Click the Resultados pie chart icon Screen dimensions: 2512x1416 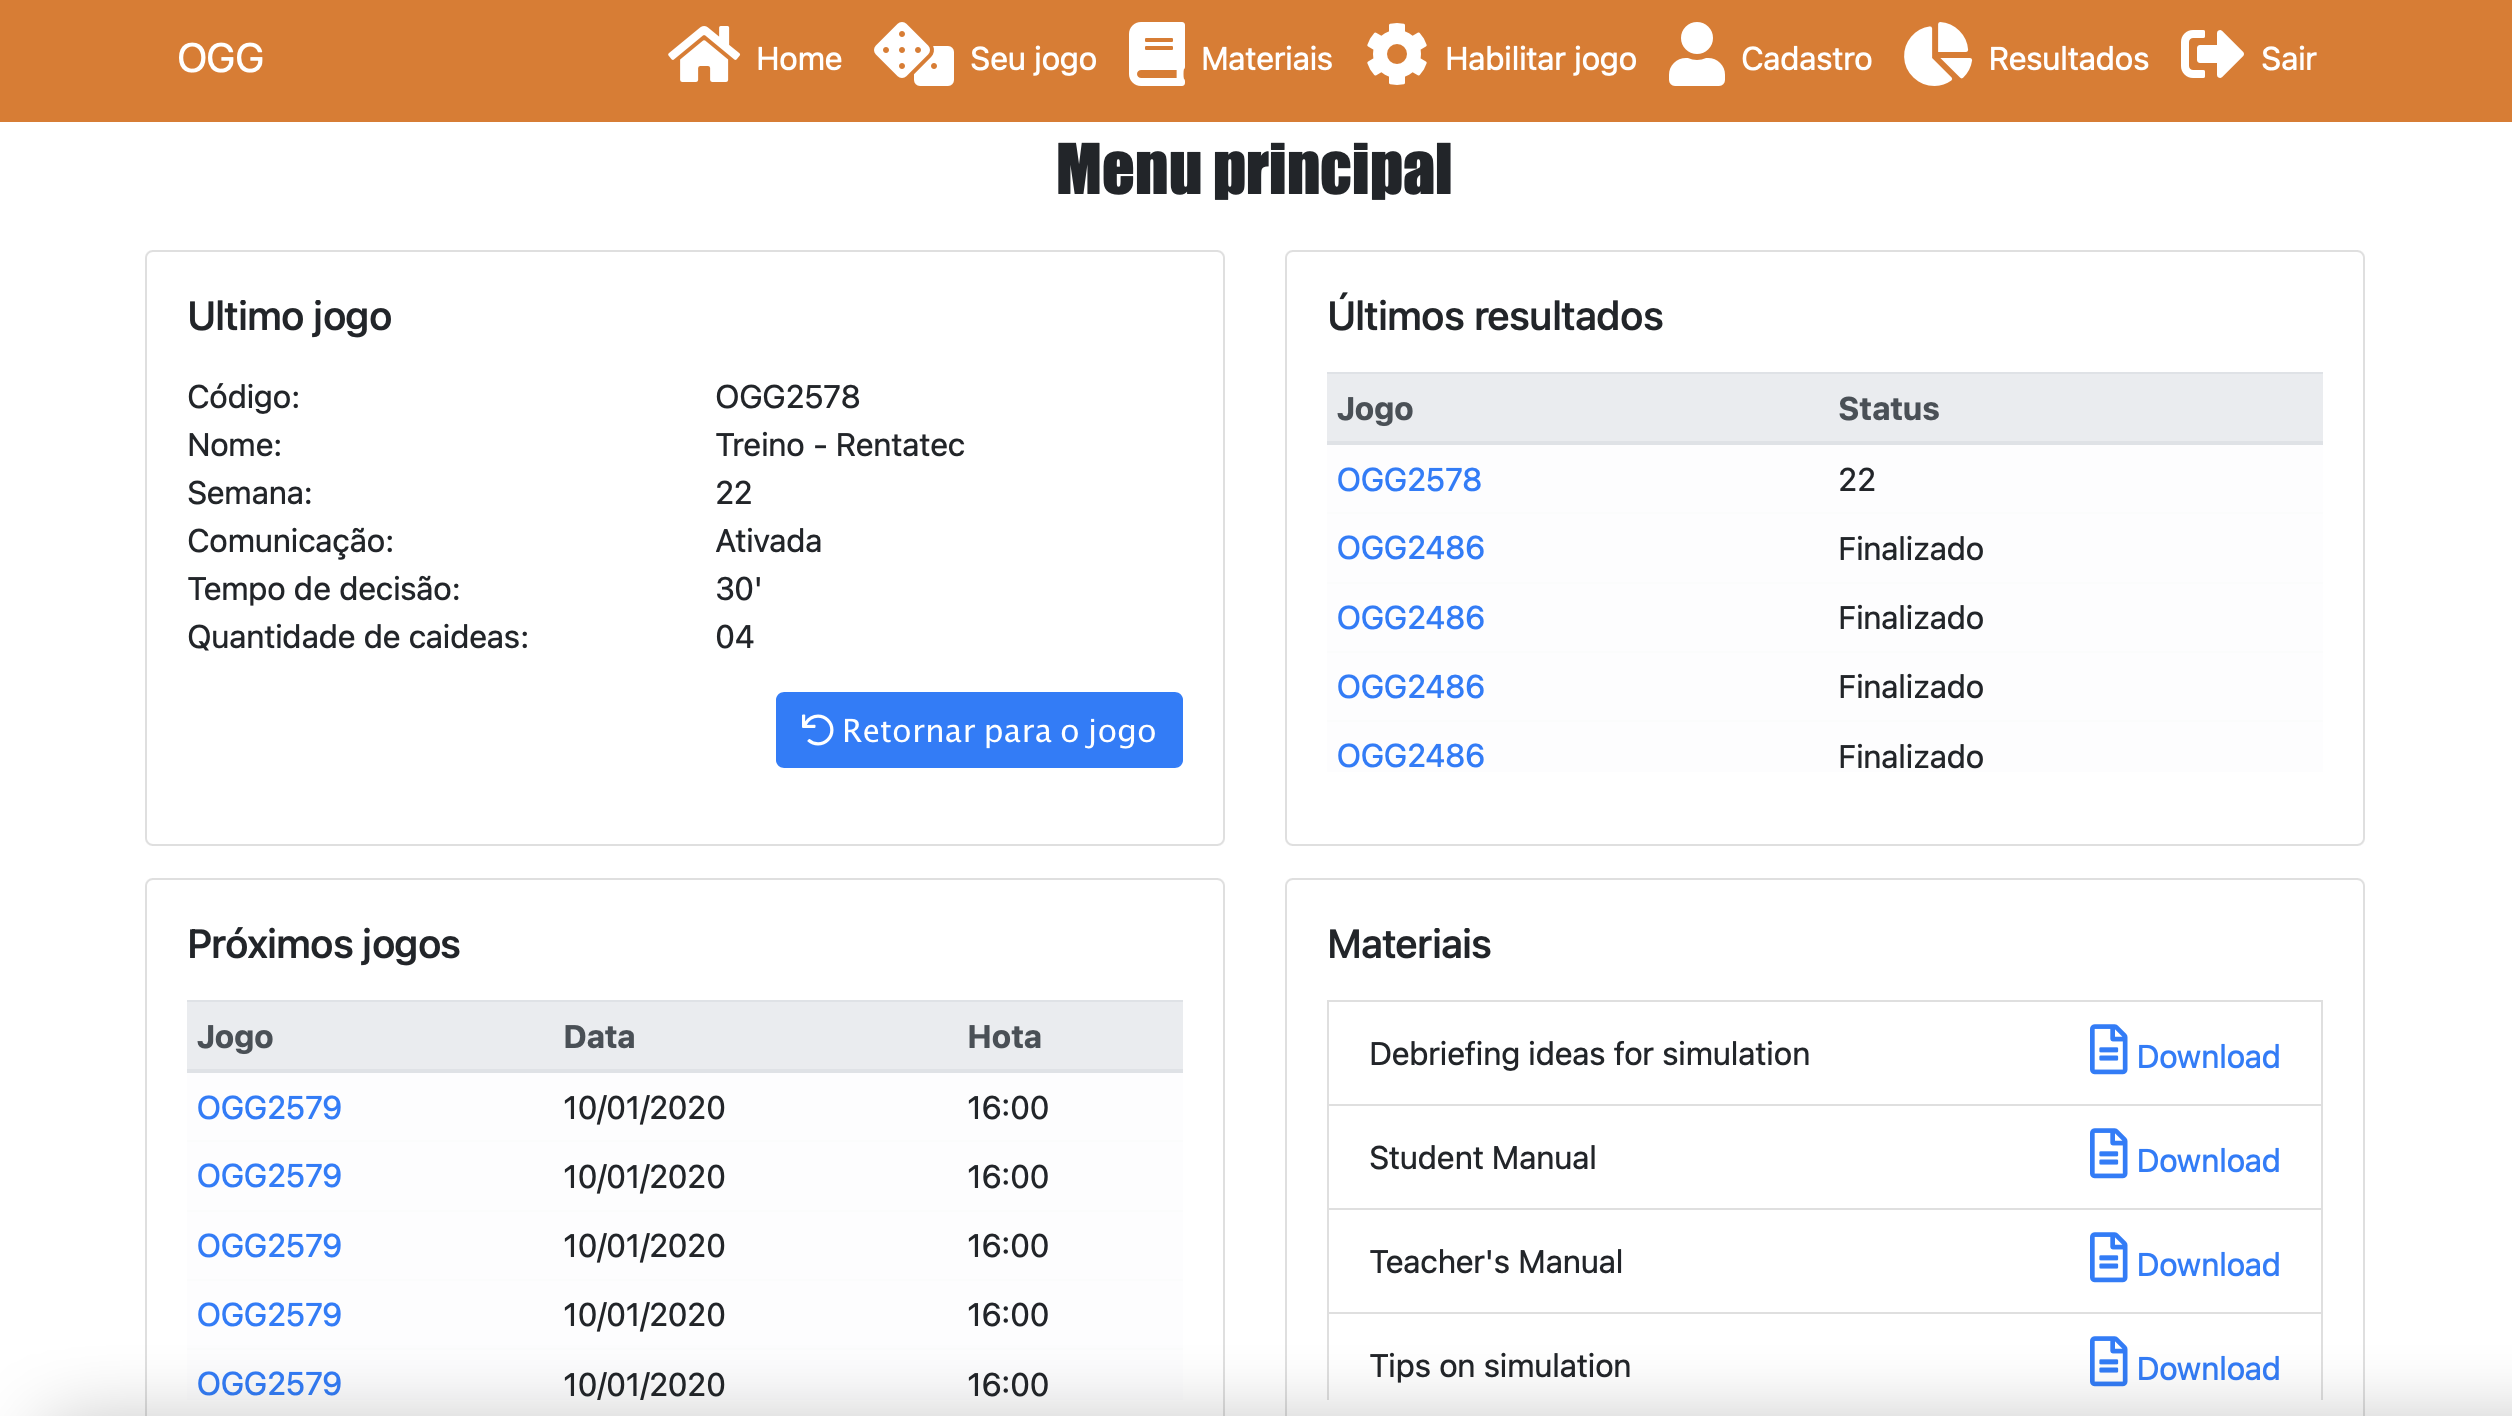pyautogui.click(x=1937, y=55)
